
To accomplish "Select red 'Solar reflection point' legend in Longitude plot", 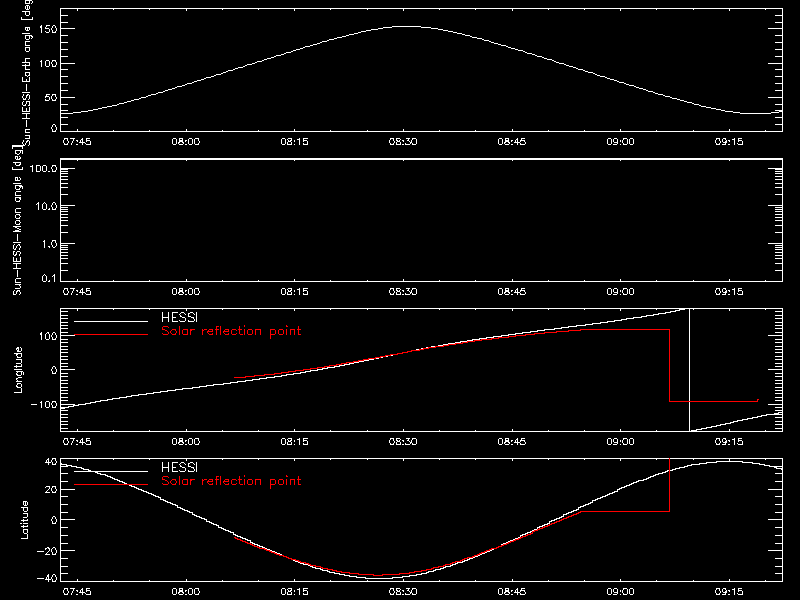I will (231, 331).
